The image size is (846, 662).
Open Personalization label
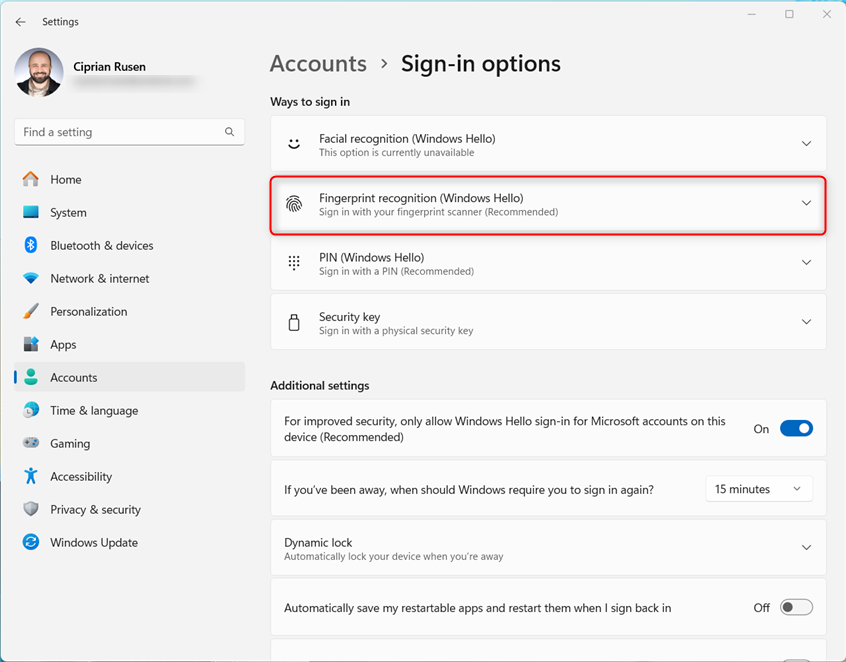pyautogui.click(x=89, y=311)
